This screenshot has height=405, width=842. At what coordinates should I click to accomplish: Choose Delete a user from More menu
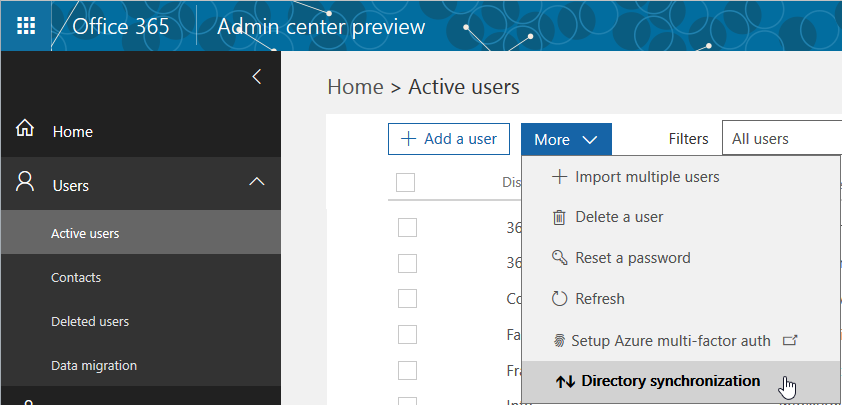(x=681, y=217)
